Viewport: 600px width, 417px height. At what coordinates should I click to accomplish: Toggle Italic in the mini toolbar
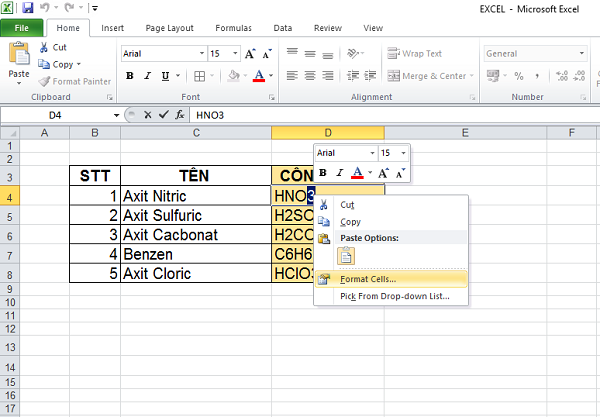tap(338, 172)
